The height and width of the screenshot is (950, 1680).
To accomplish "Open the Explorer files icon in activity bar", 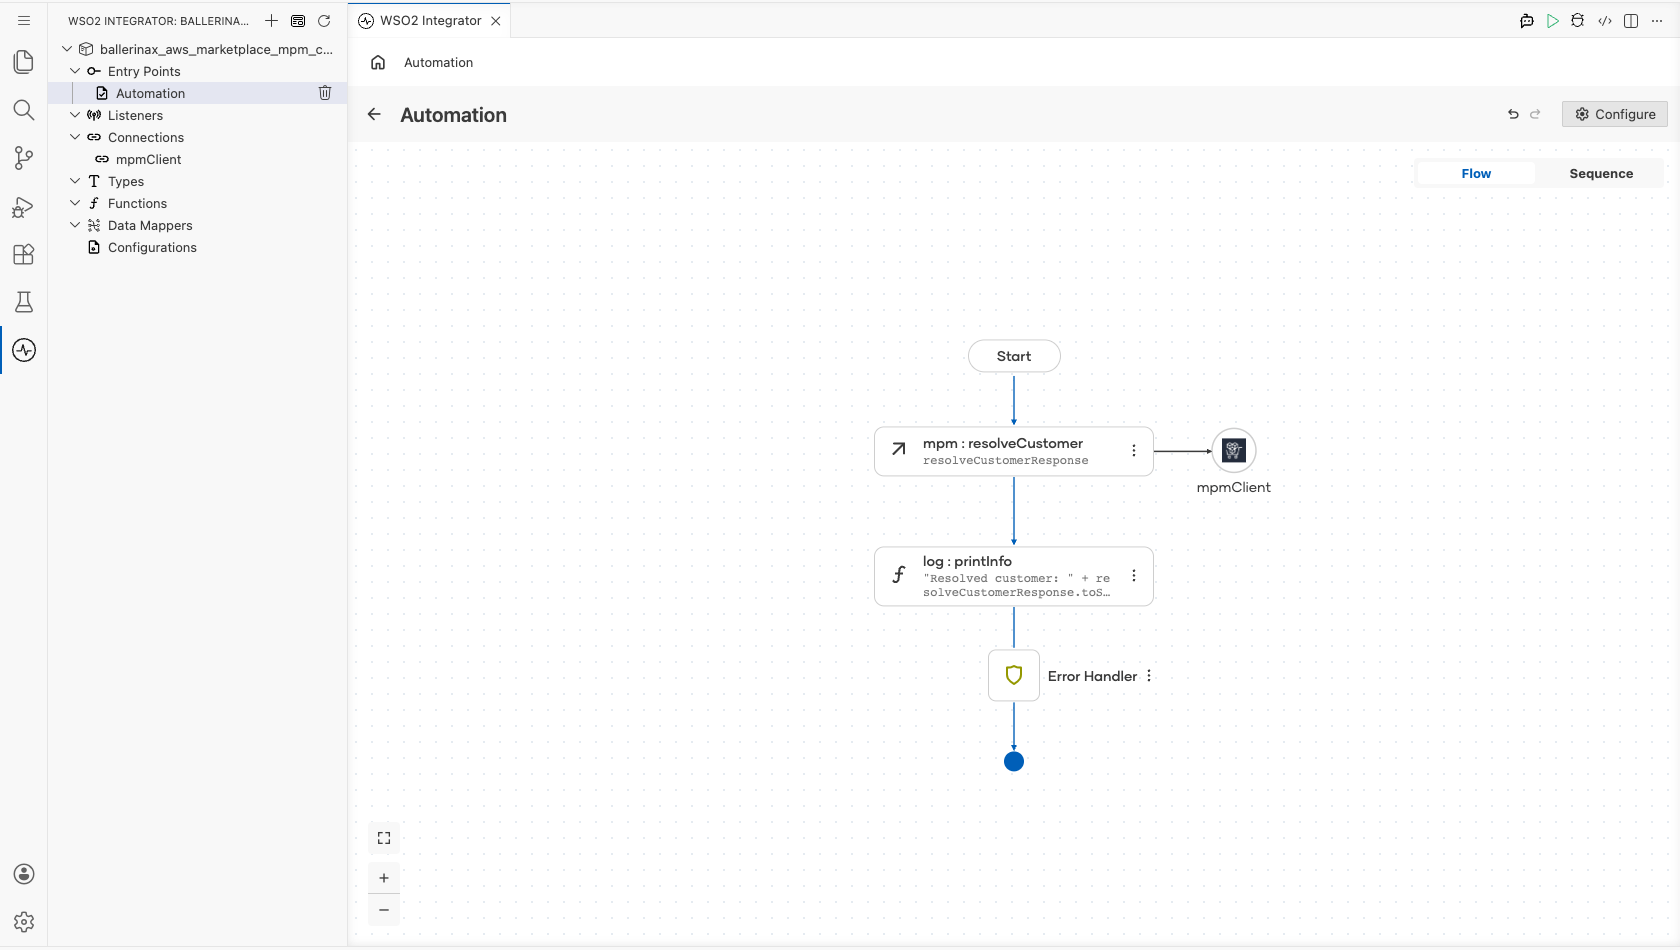I will click(x=24, y=62).
